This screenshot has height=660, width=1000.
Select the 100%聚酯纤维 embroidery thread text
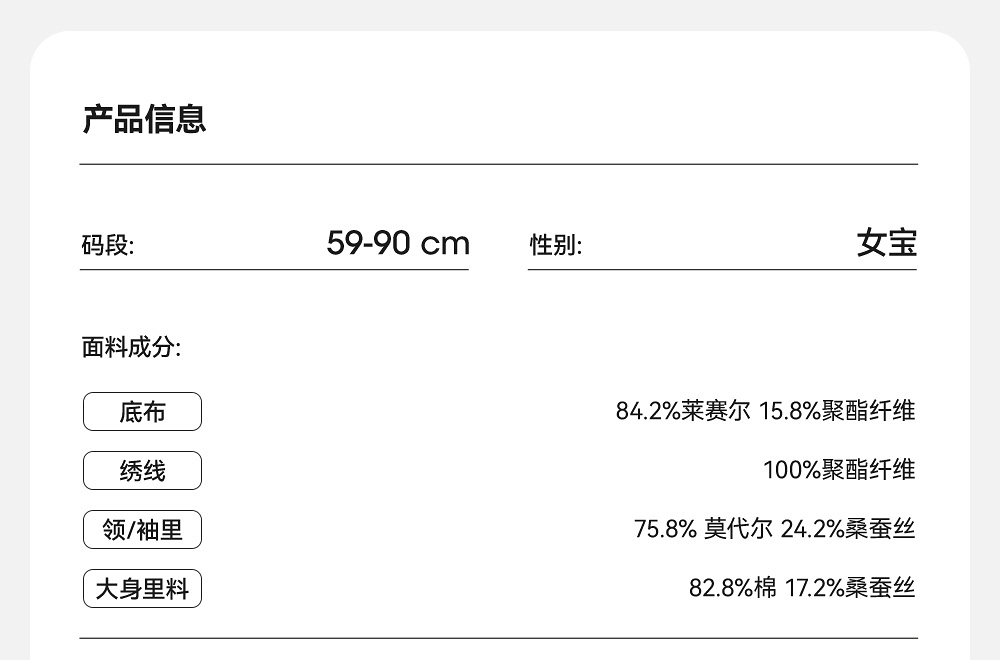pos(839,470)
